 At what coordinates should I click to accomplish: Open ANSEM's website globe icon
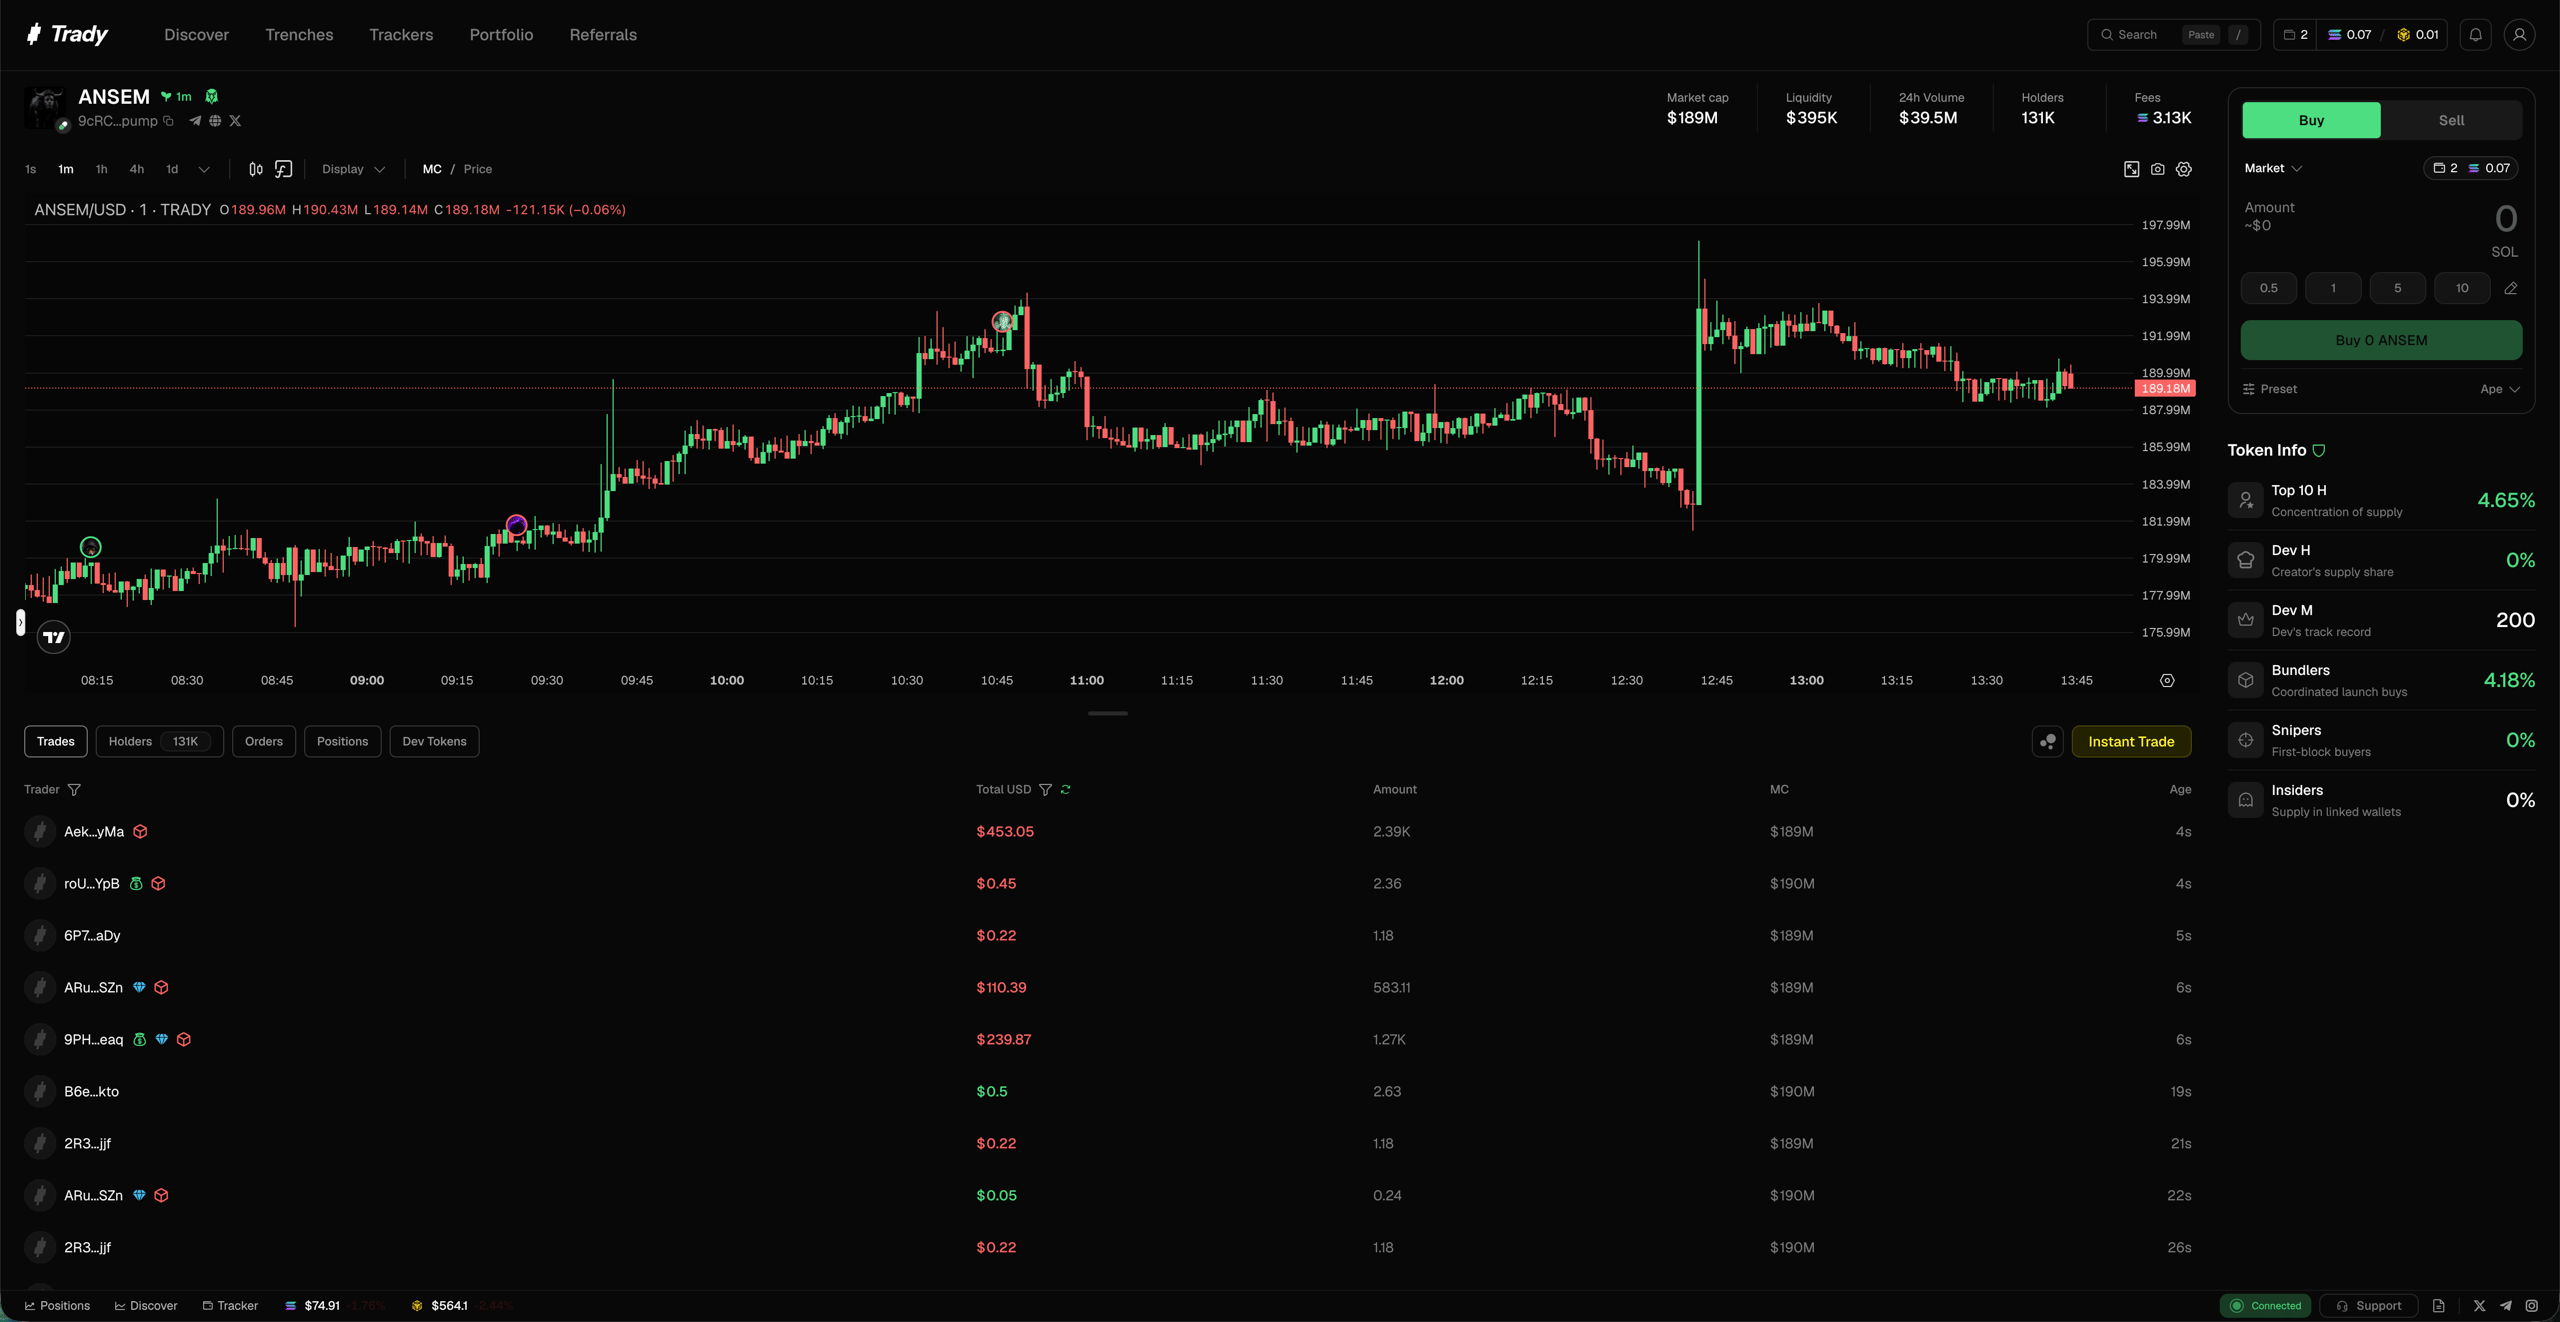click(215, 121)
